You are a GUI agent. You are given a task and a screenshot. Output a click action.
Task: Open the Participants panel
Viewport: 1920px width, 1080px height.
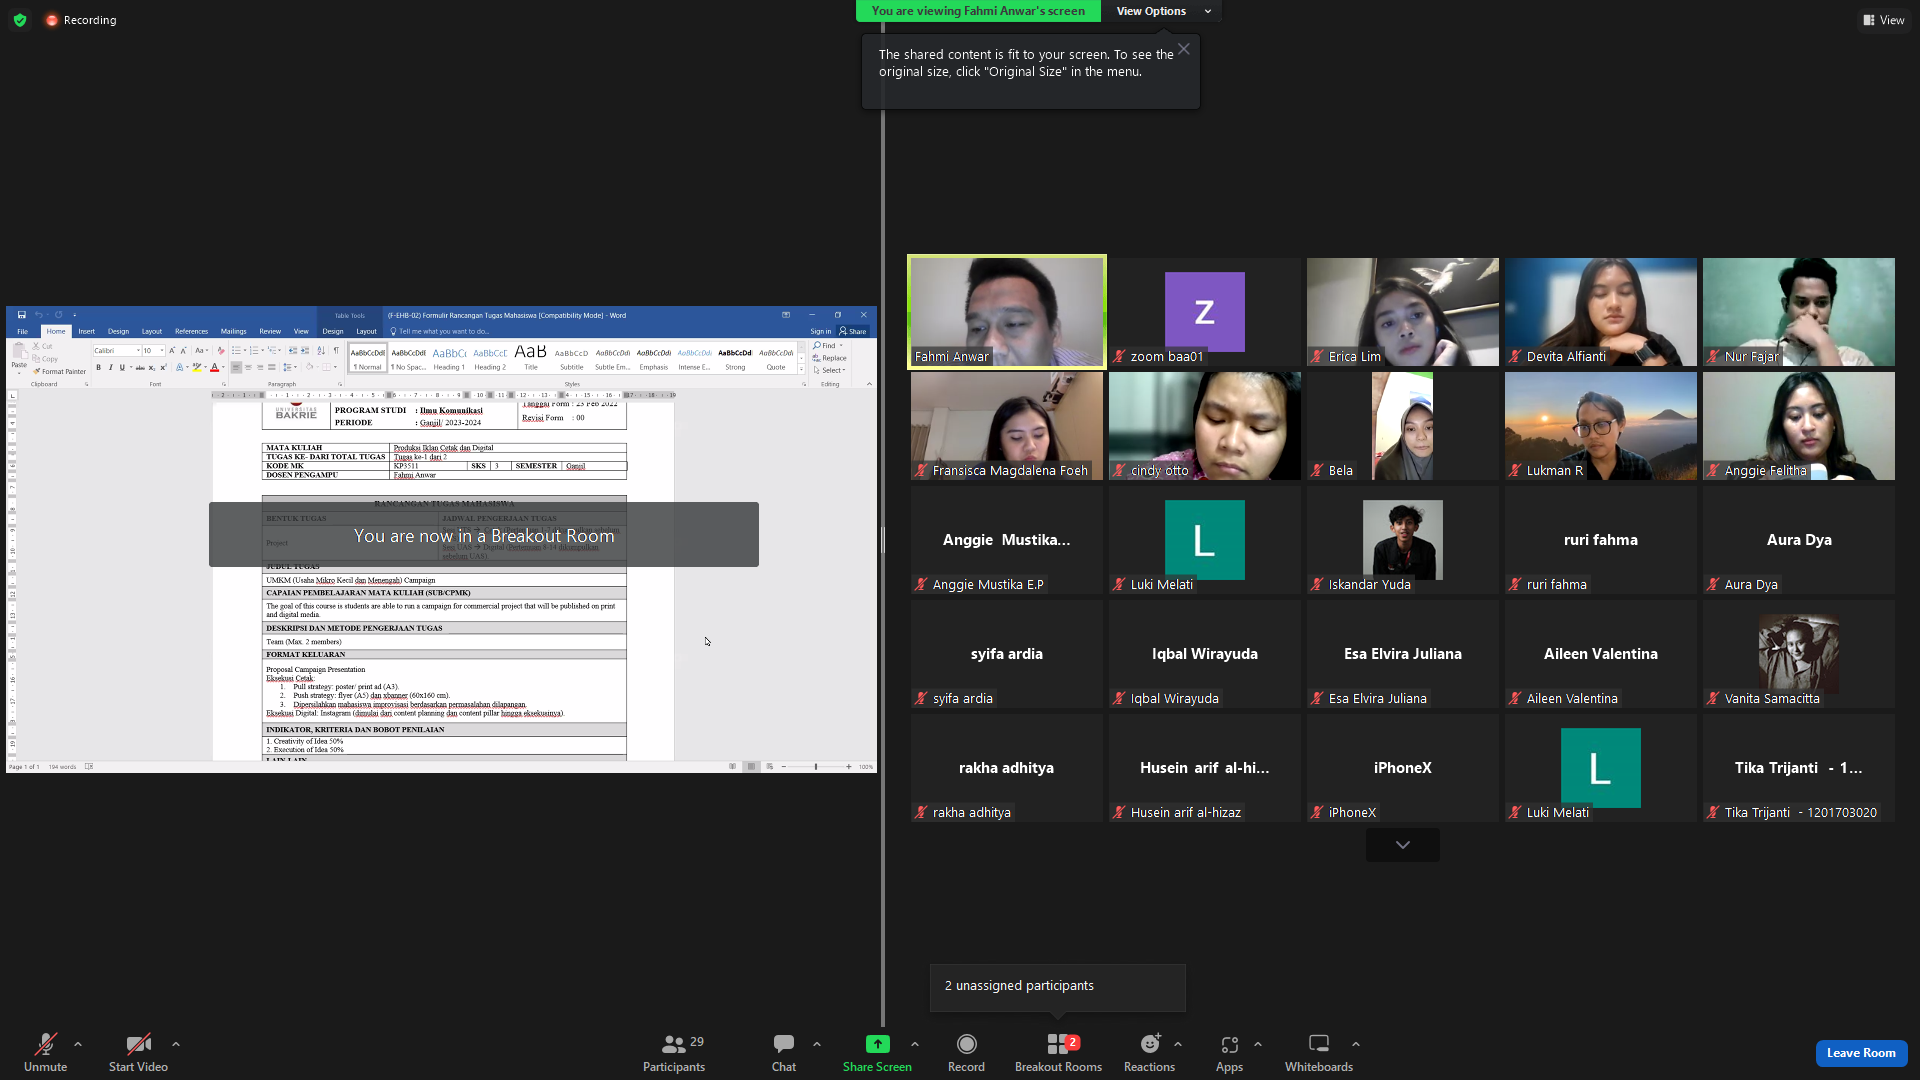pos(674,1053)
